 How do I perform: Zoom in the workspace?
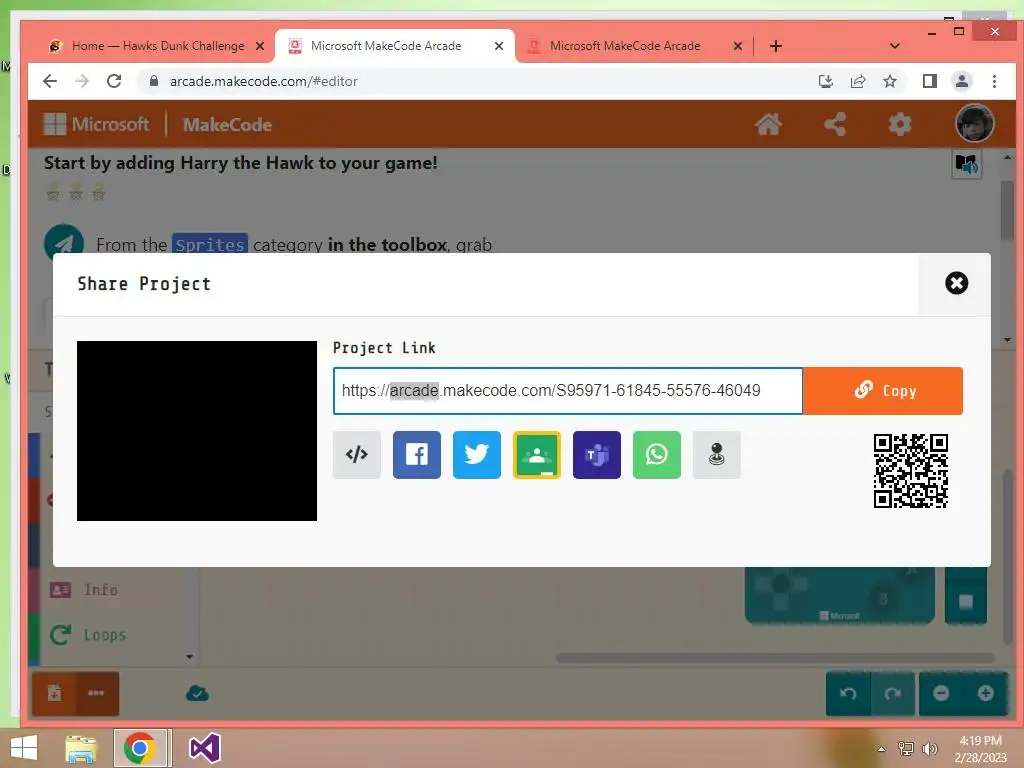point(985,694)
